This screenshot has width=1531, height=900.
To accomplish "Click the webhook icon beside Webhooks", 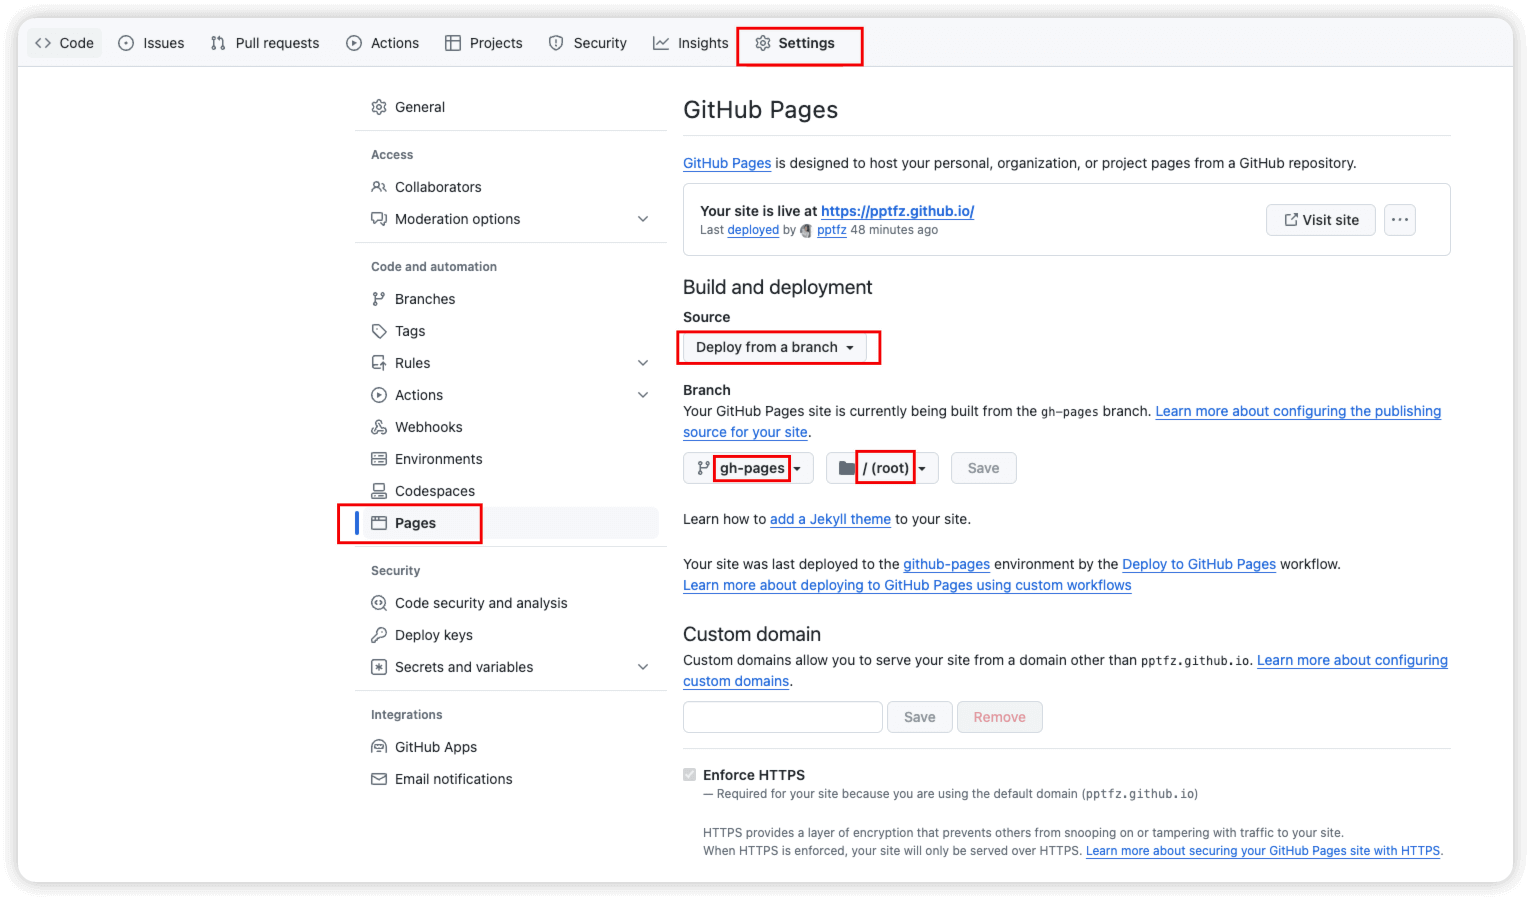I will tap(379, 427).
